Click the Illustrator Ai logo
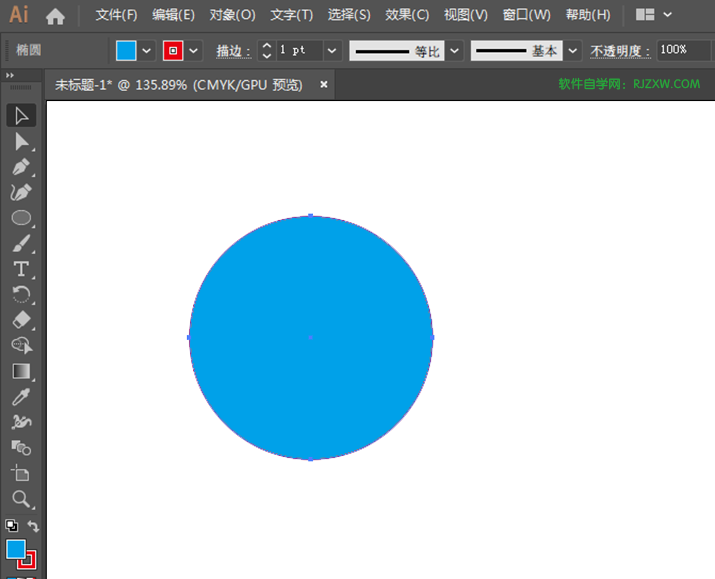Viewport: 715px width, 579px height. 19,15
